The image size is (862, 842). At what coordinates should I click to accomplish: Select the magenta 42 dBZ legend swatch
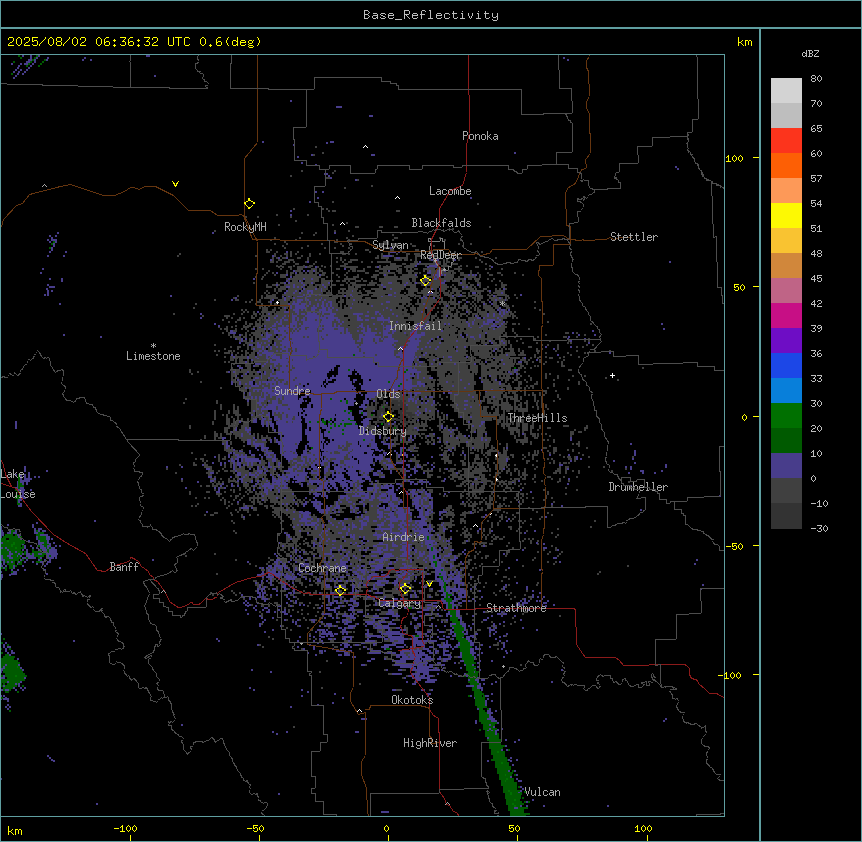786,315
